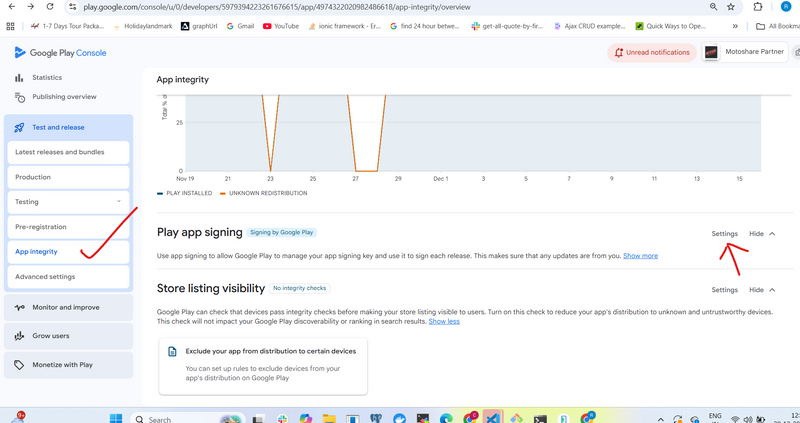Reload the page with browser refresh icon
Viewport: 800px width, 423px height.
tap(52, 6)
